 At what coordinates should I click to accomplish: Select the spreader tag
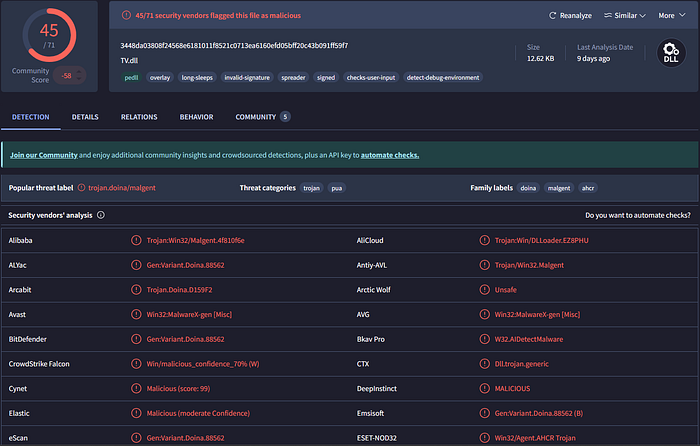coord(293,78)
